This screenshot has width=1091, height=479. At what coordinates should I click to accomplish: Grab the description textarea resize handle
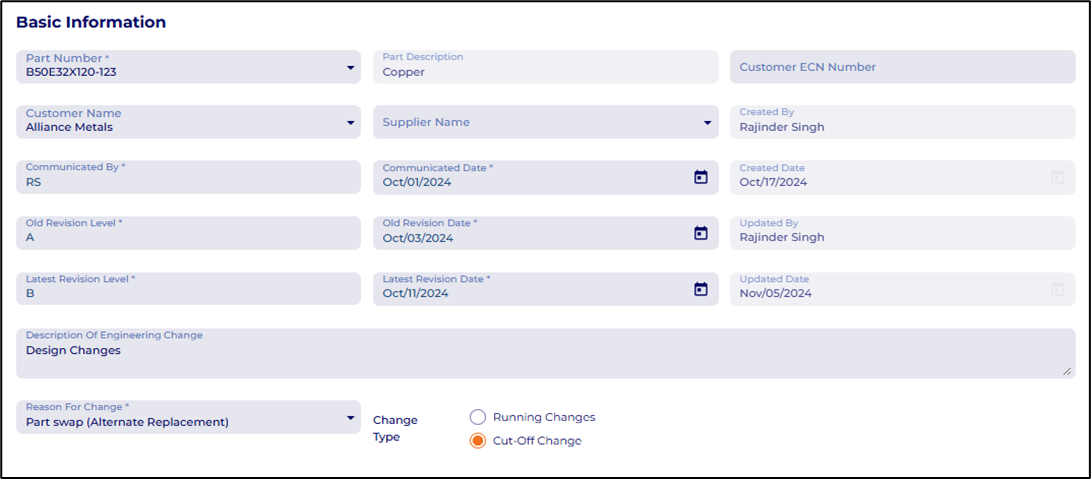1067,371
